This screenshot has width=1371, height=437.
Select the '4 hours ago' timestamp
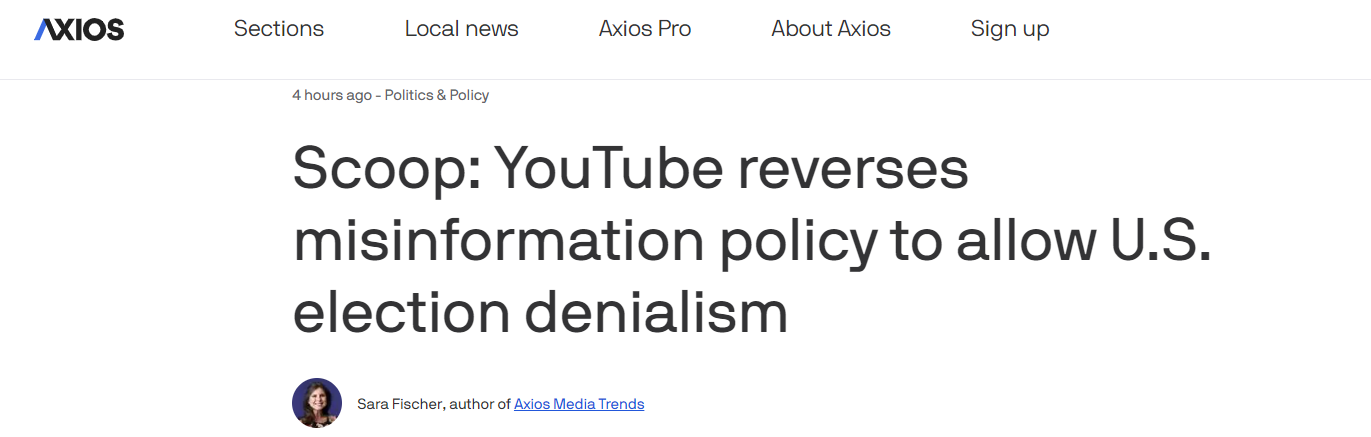332,95
